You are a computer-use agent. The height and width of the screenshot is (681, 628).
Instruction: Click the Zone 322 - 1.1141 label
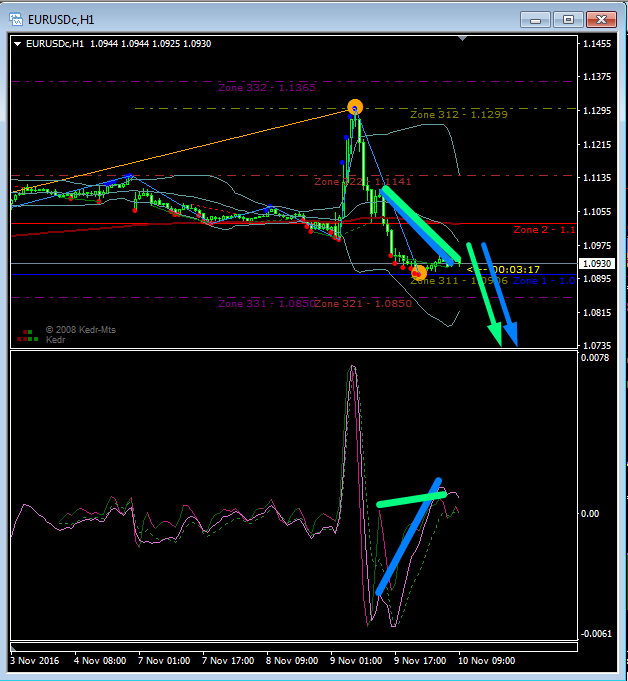pyautogui.click(x=363, y=182)
